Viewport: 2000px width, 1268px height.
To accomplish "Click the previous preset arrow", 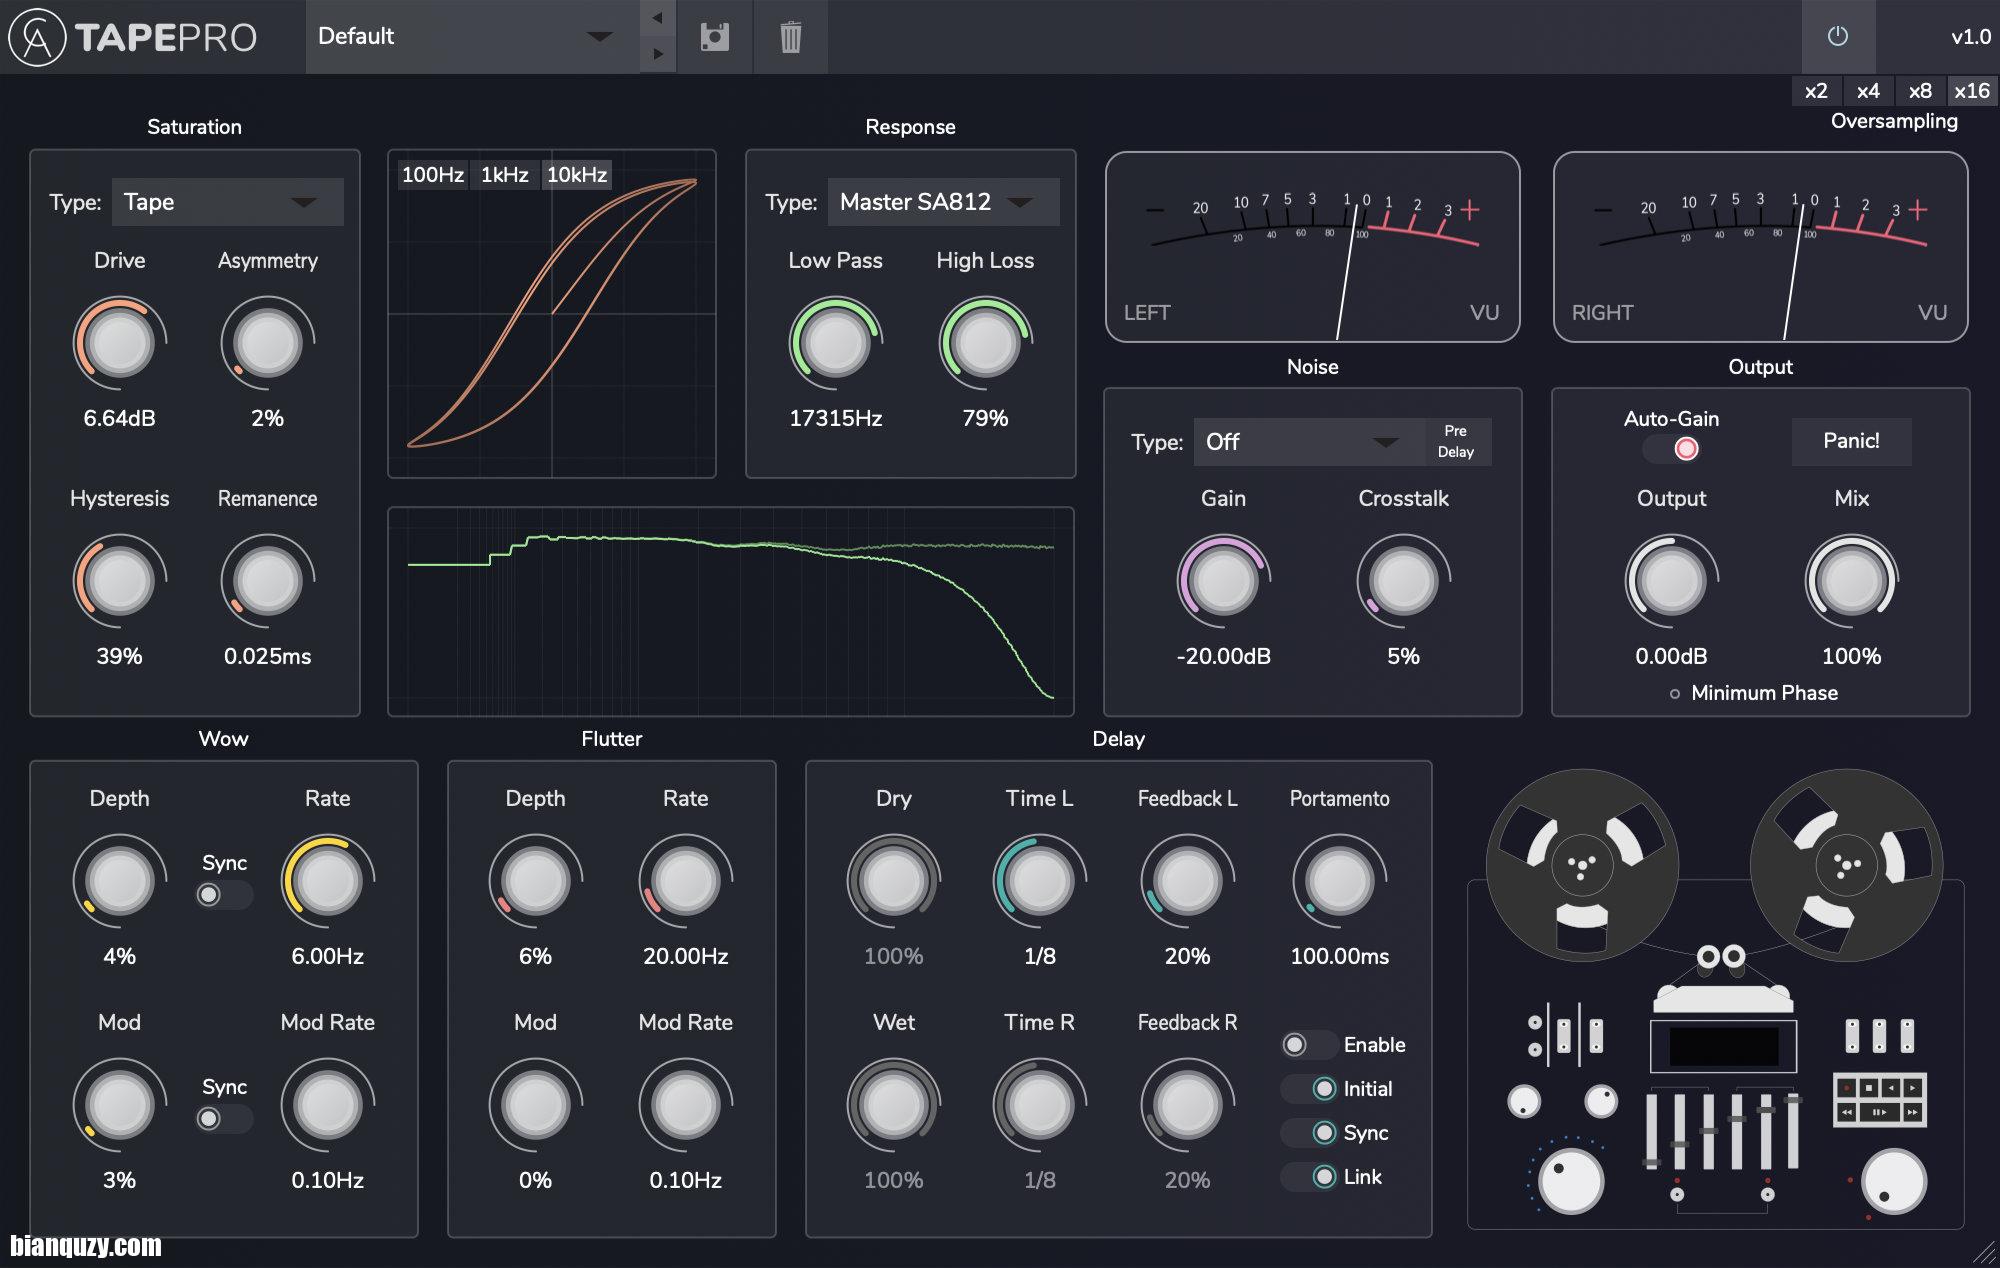I will tap(657, 18).
